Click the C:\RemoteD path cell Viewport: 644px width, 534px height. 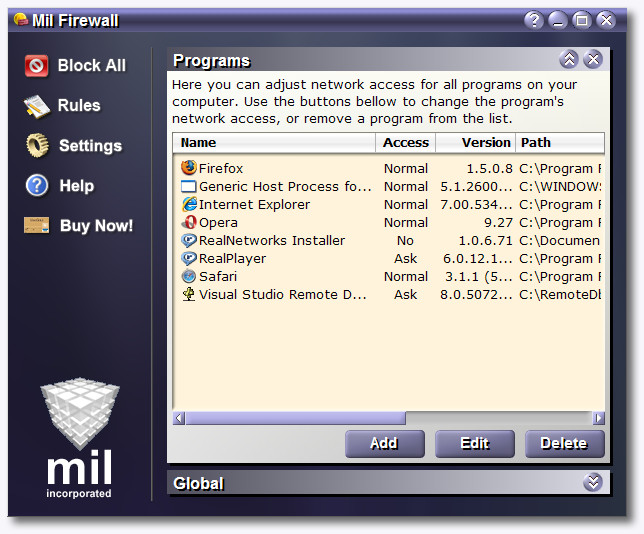click(x=560, y=295)
